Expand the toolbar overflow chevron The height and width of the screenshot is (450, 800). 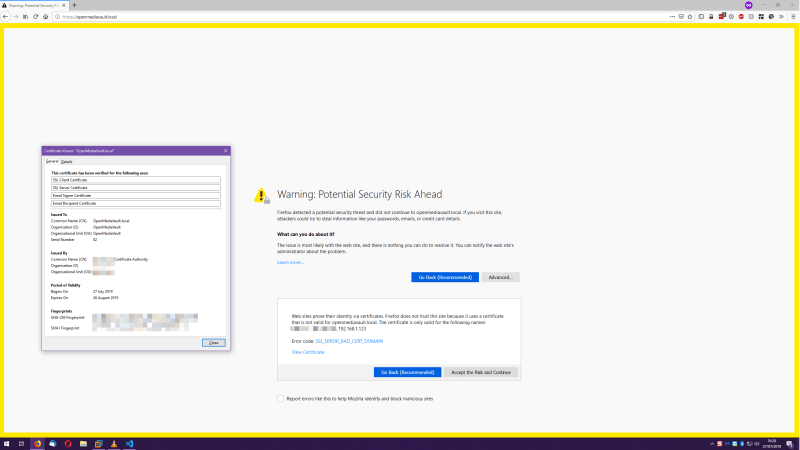[x=781, y=17]
